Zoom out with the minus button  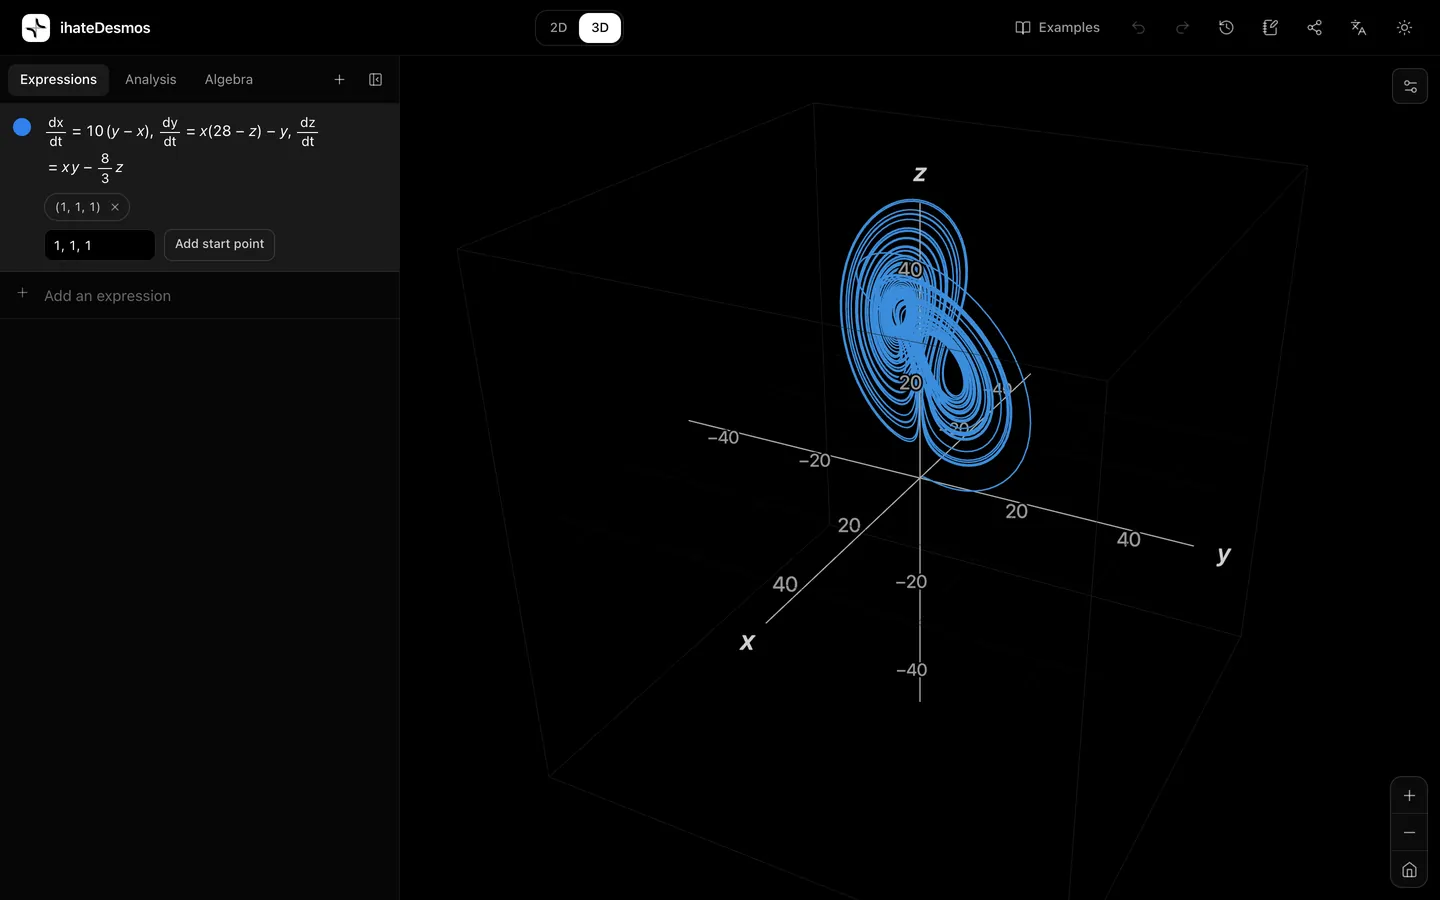coord(1409,833)
